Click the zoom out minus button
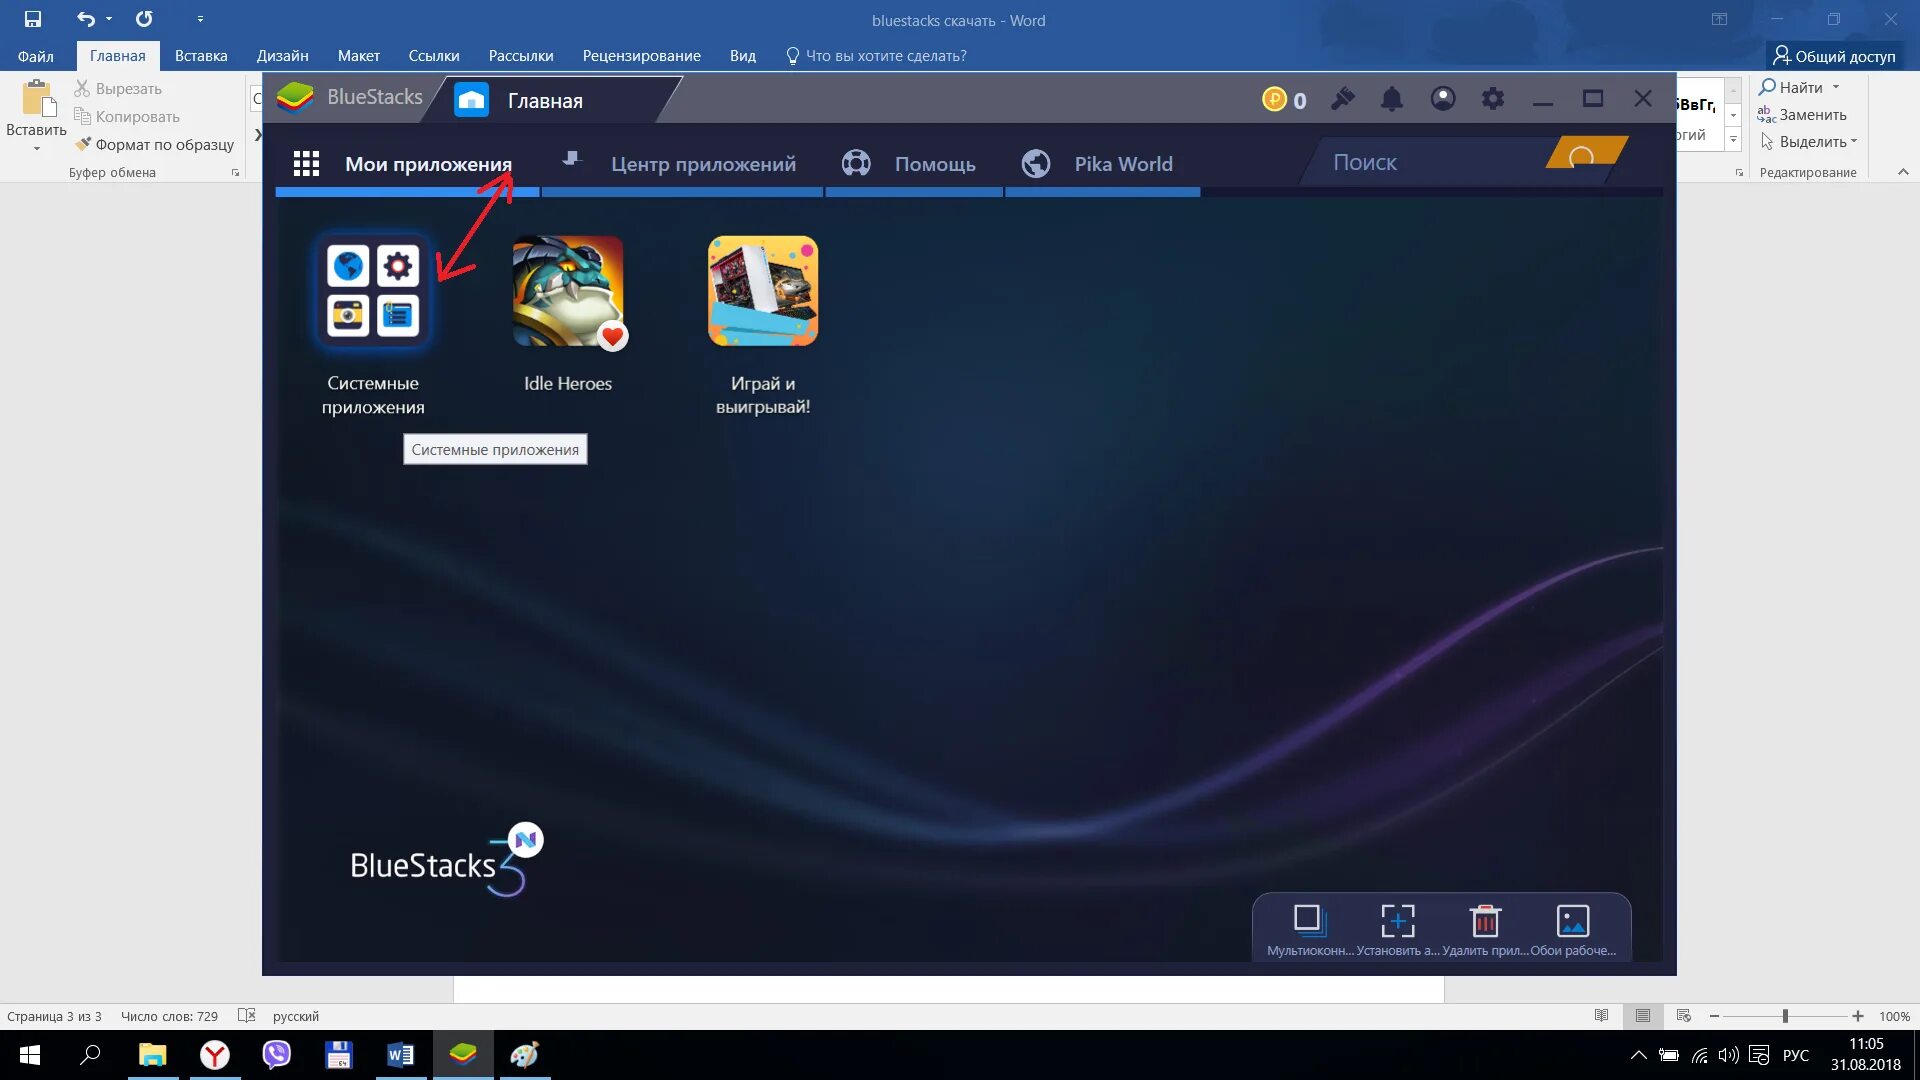 coord(1714,1016)
